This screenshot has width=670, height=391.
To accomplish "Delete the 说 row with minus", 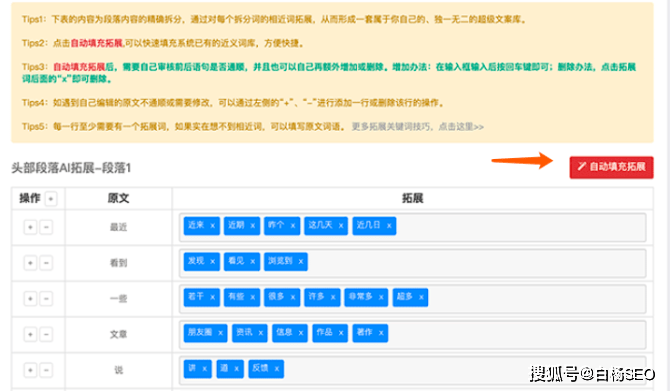I will tap(46, 370).
